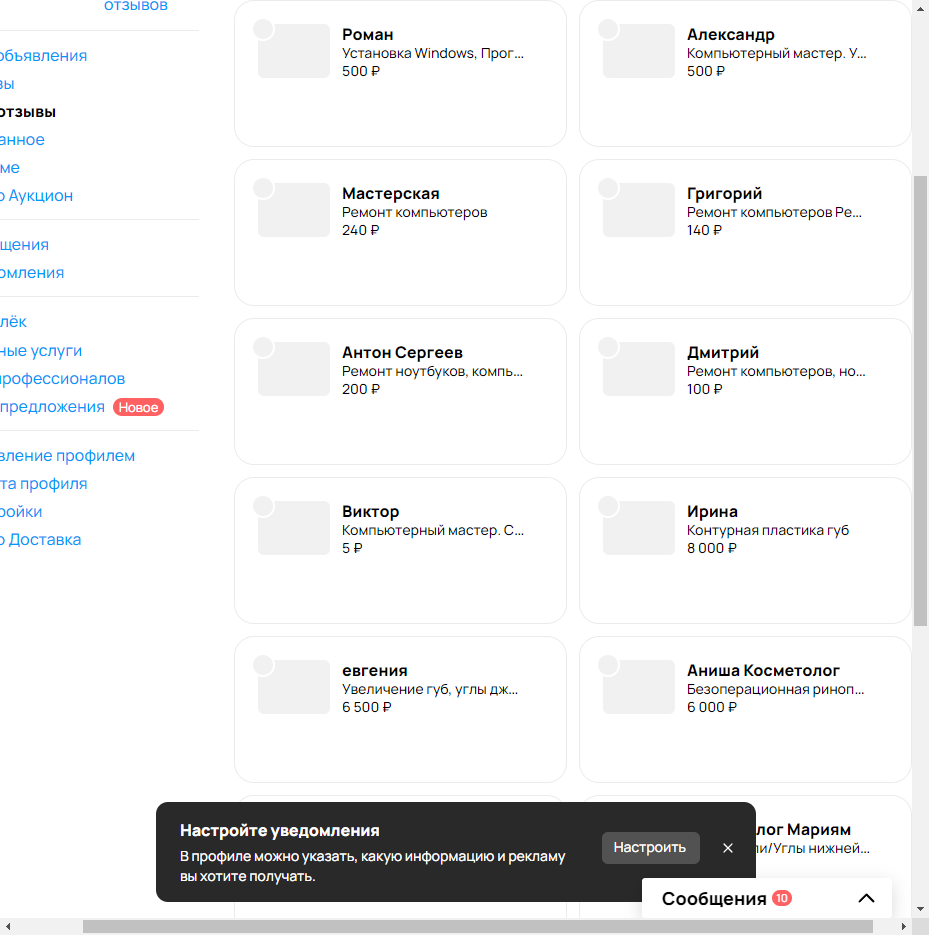Click the avatar circle on Виктор's card
This screenshot has width=929, height=935.
(x=264, y=506)
